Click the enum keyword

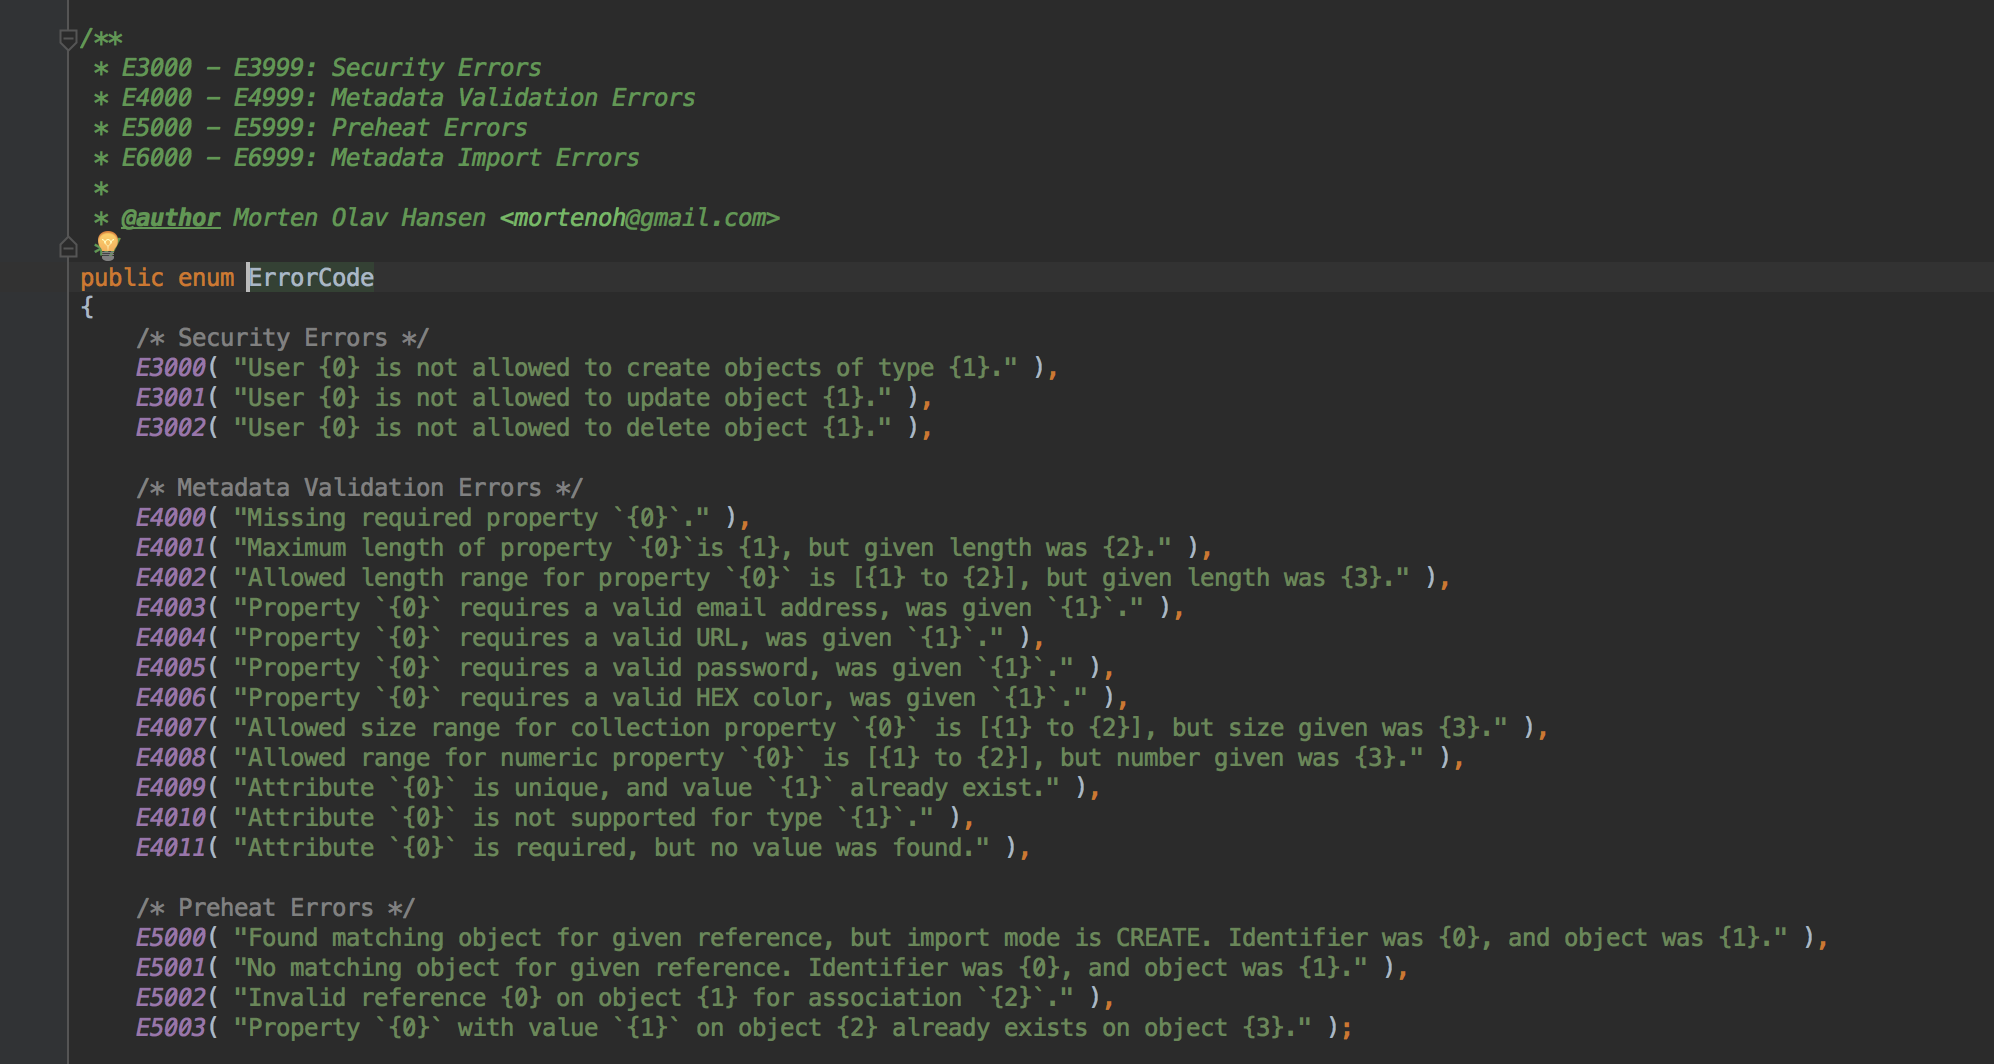coord(206,278)
